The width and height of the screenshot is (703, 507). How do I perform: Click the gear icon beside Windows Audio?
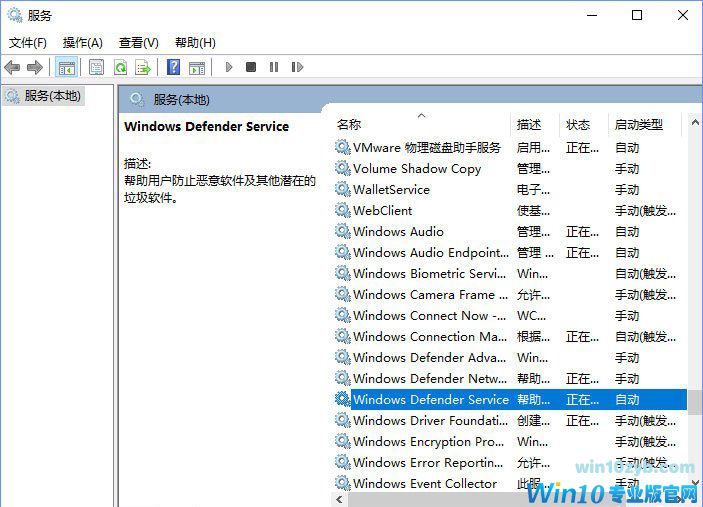[x=343, y=231]
